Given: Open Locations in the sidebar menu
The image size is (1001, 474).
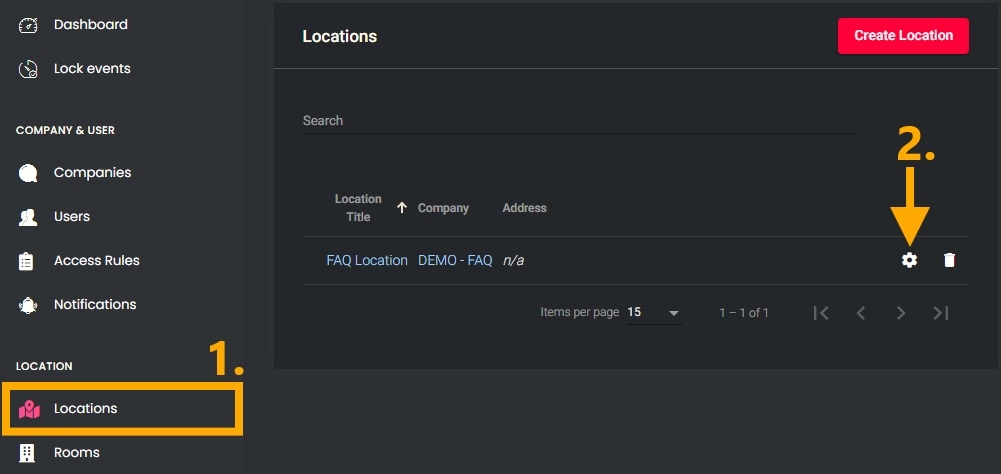Looking at the screenshot, I should [86, 409].
